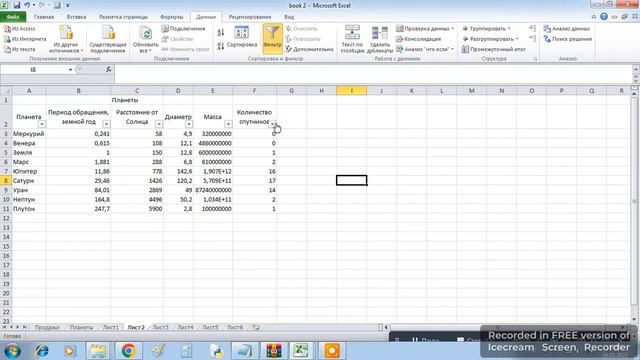Open filter dropdown for Диаметр column
Viewport: 640px width, 360px height.
(x=189, y=124)
